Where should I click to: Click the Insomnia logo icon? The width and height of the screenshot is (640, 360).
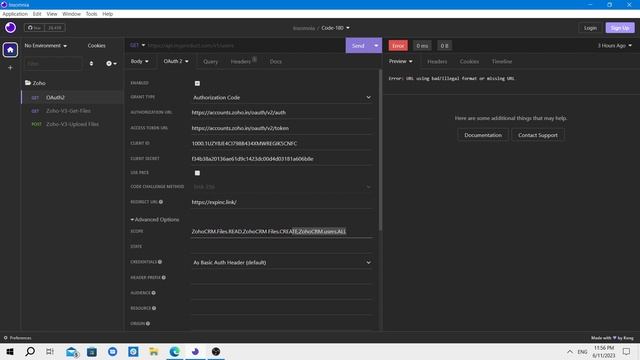tap(10, 28)
